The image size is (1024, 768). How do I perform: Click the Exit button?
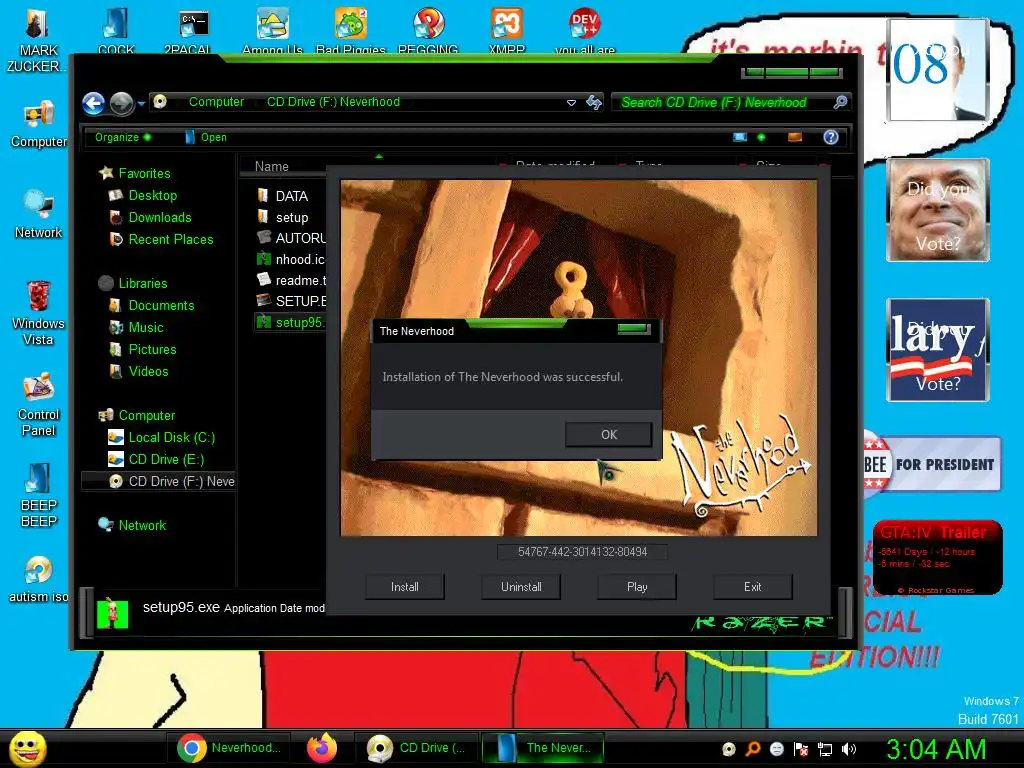(752, 586)
